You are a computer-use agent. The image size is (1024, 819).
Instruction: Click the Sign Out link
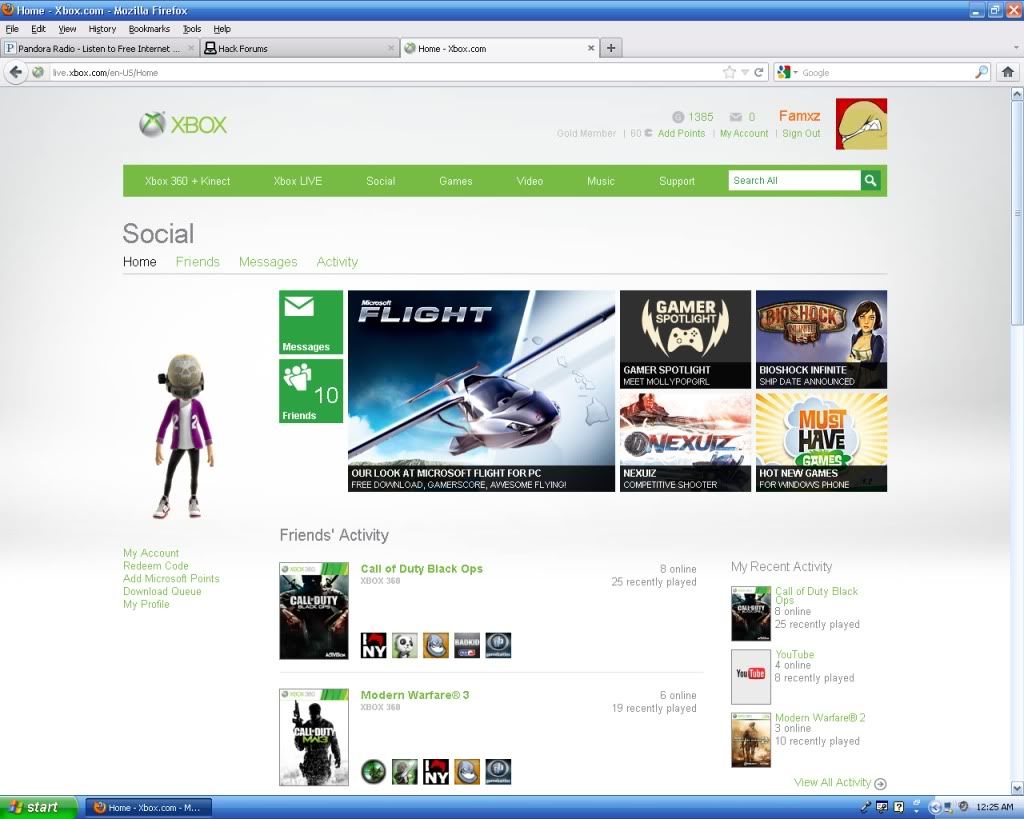pos(801,133)
